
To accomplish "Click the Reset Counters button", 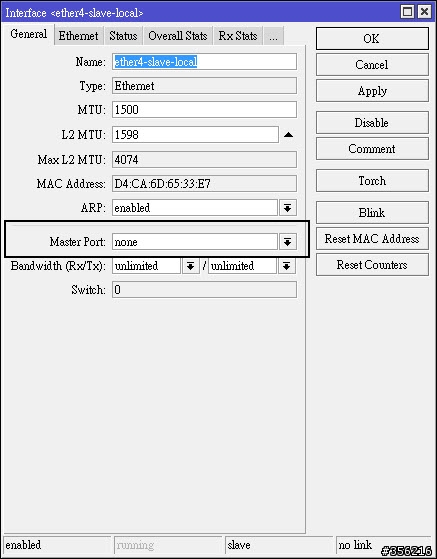I will pos(372,265).
